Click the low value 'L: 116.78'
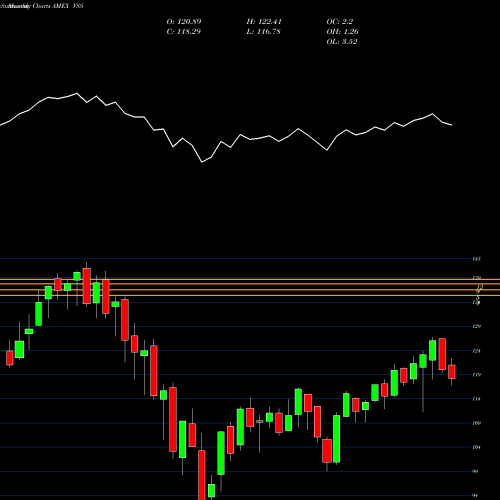500x500 pixels. point(263,32)
